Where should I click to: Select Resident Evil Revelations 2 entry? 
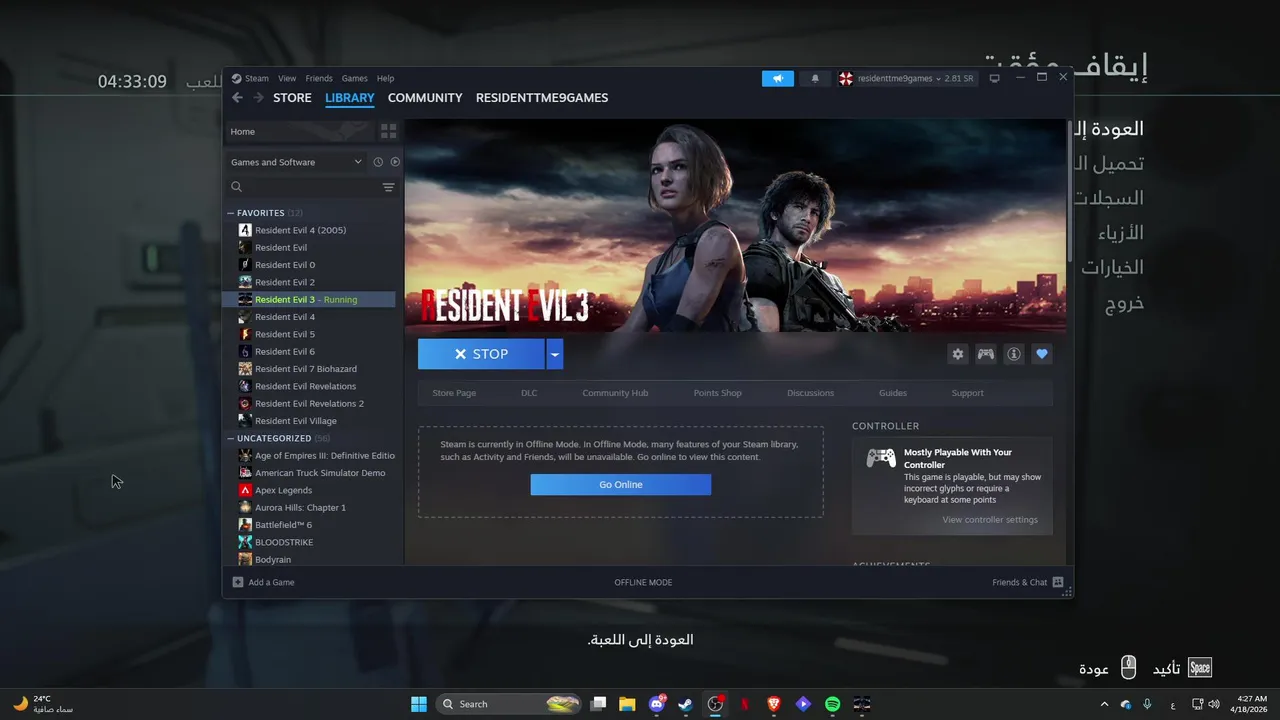(310, 404)
